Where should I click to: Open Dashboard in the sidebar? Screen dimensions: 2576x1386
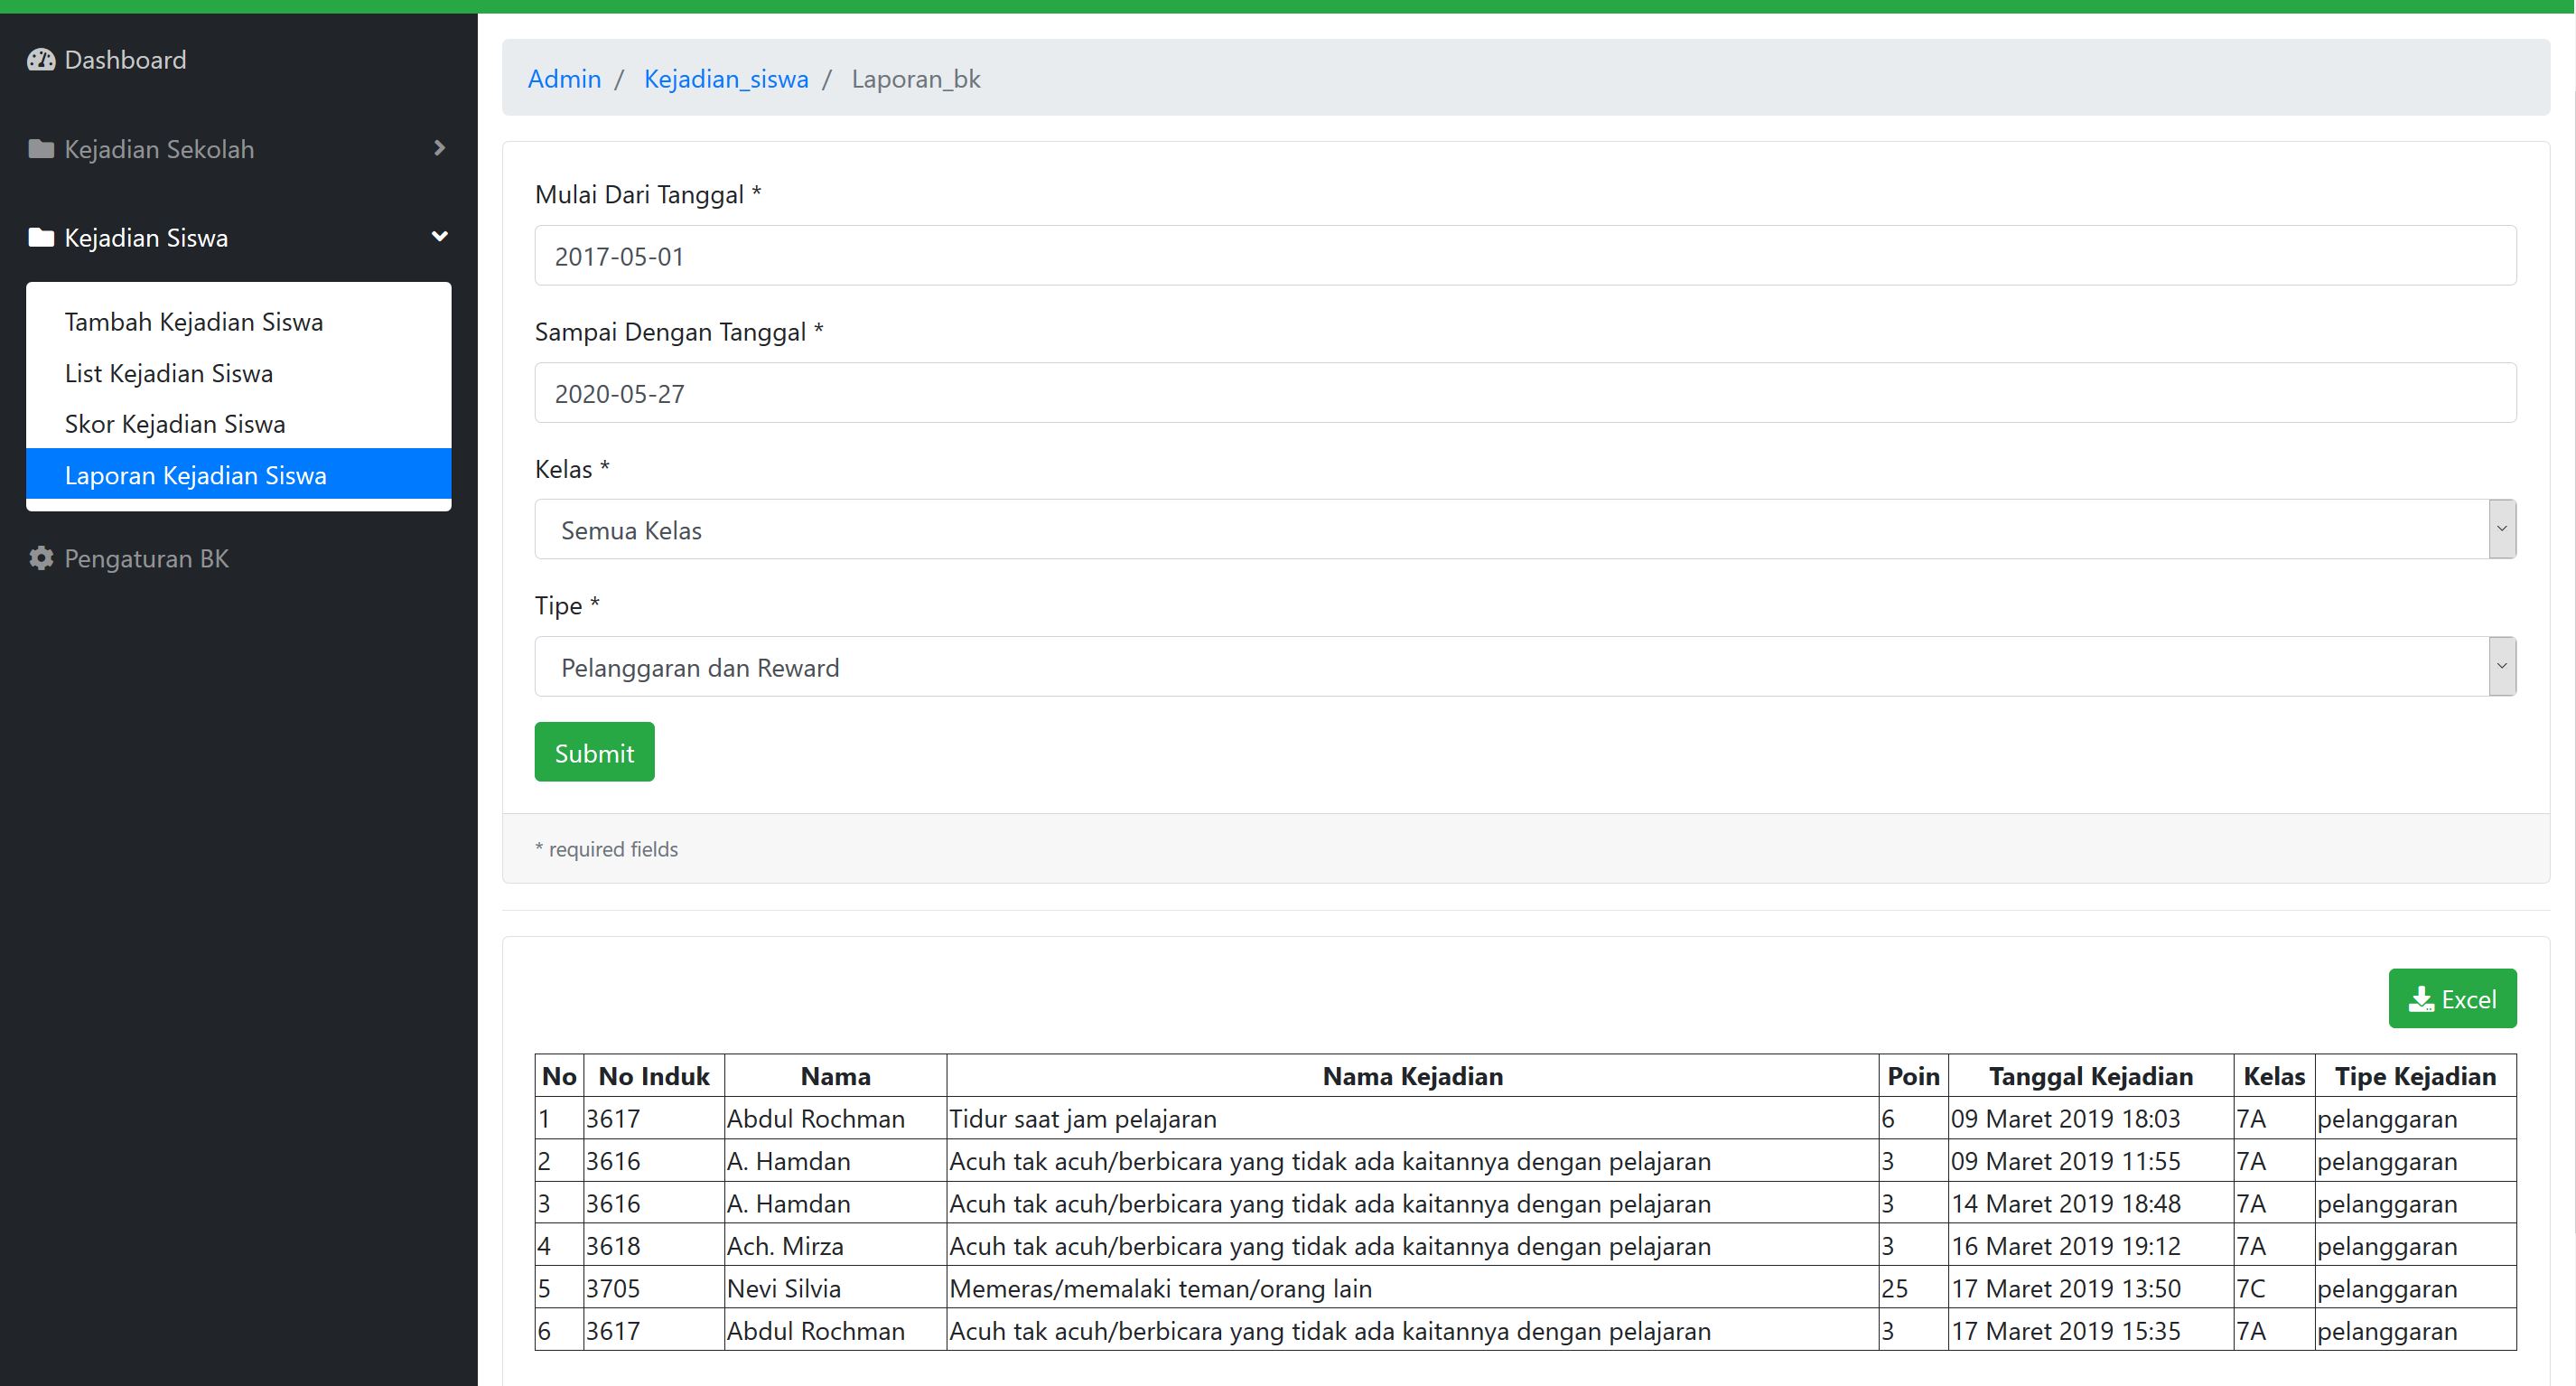click(125, 60)
